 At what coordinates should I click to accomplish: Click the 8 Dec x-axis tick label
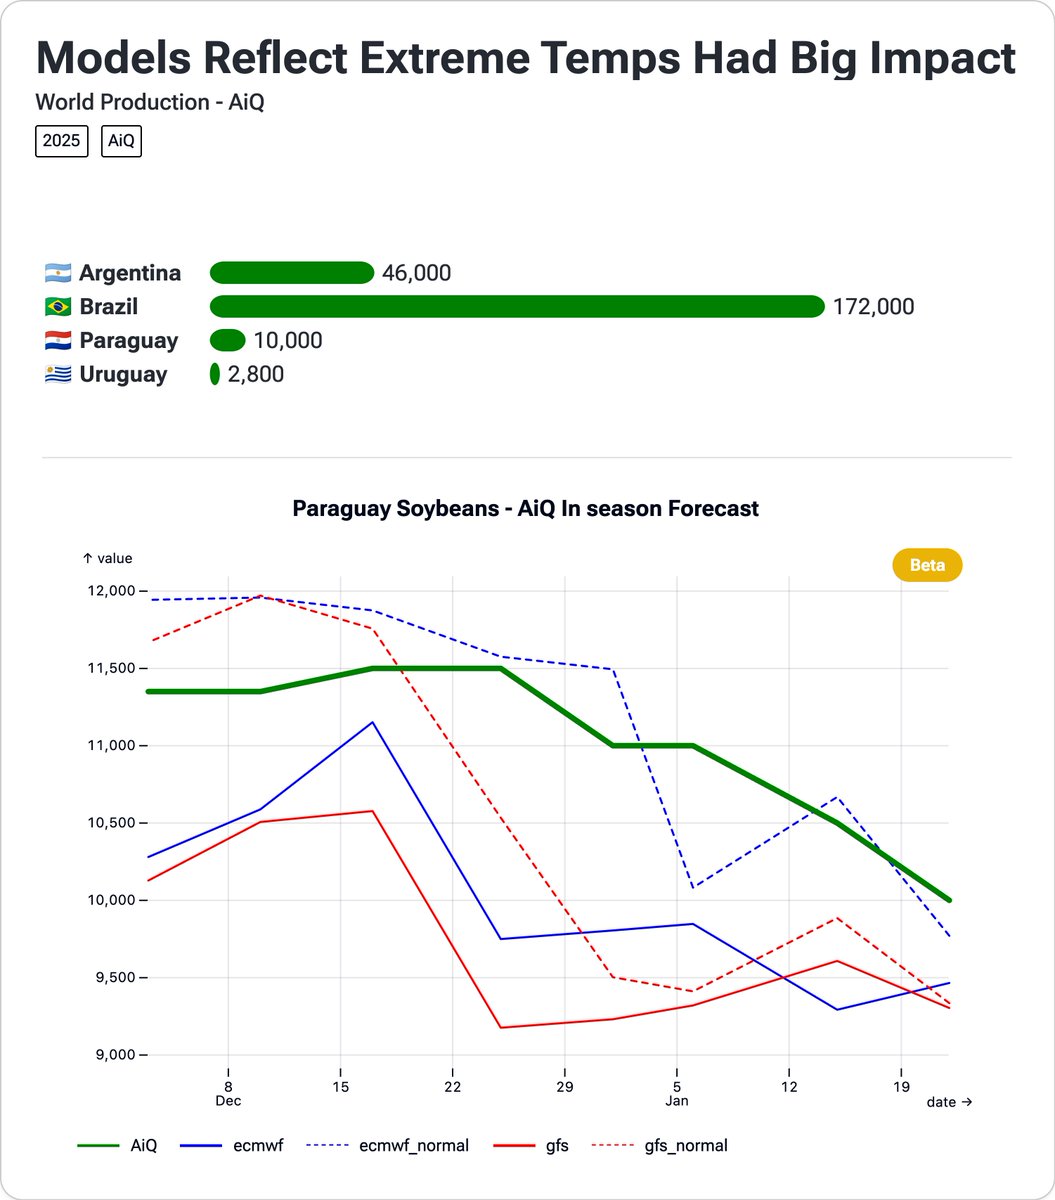[228, 1093]
